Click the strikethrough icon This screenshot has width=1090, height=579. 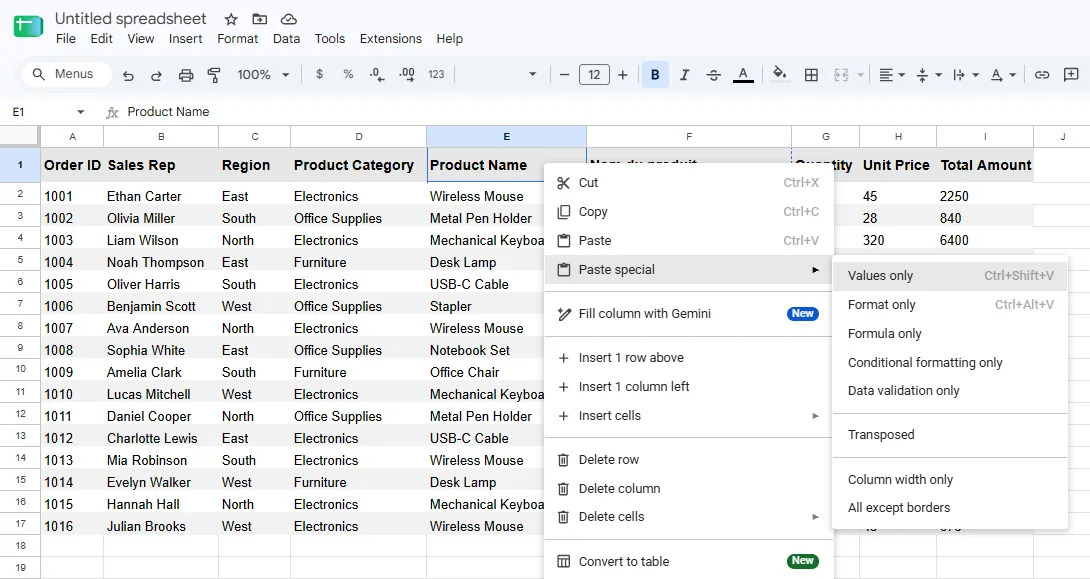point(713,75)
